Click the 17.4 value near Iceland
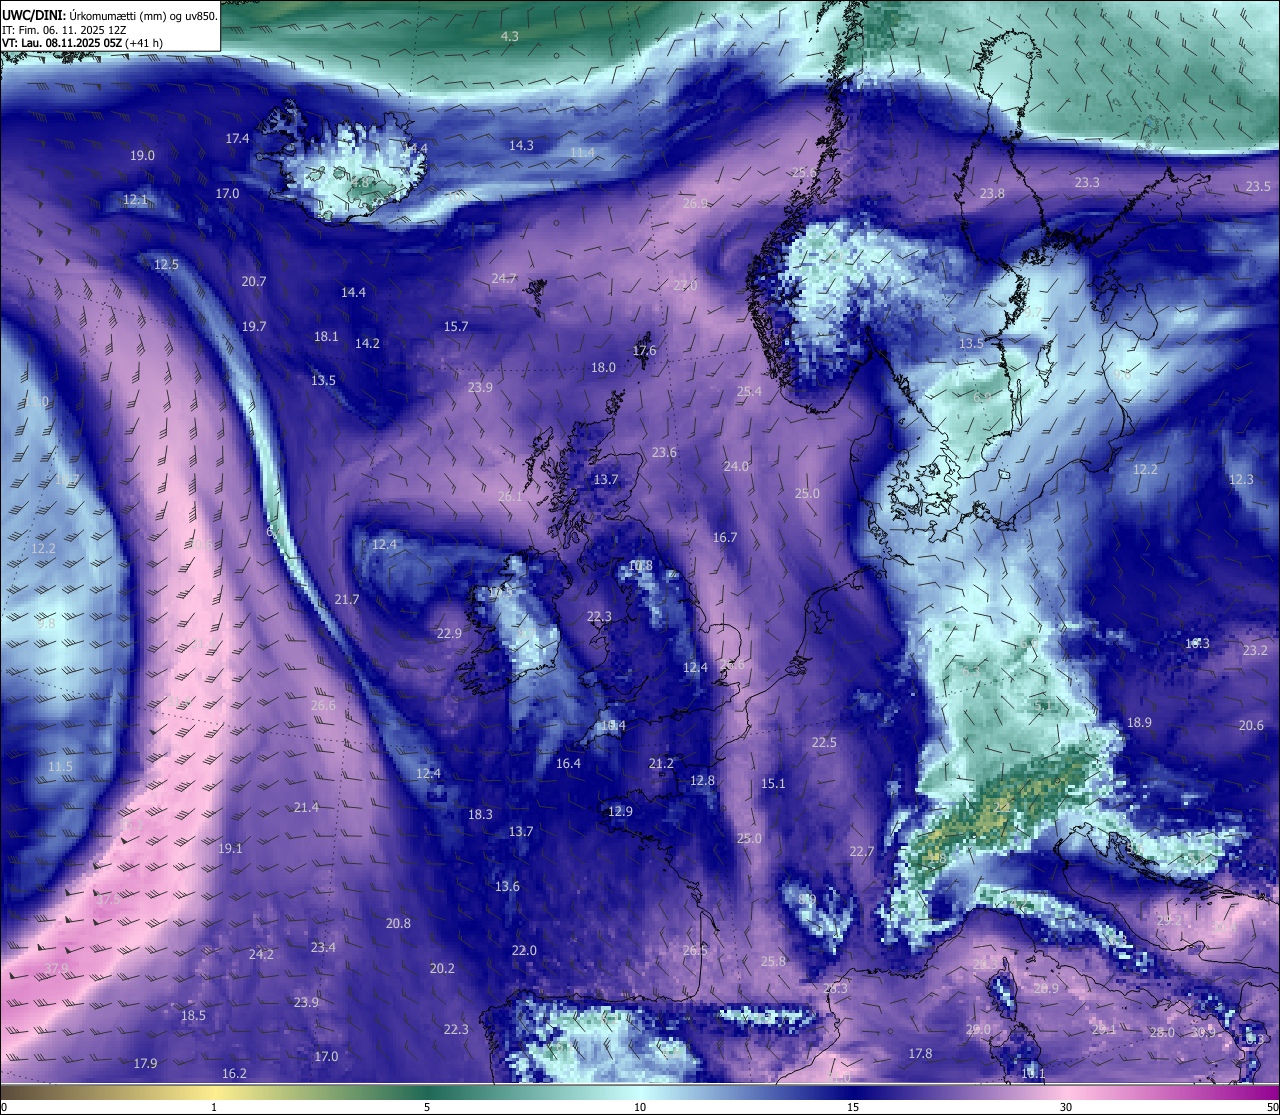The width and height of the screenshot is (1280, 1115). (237, 139)
